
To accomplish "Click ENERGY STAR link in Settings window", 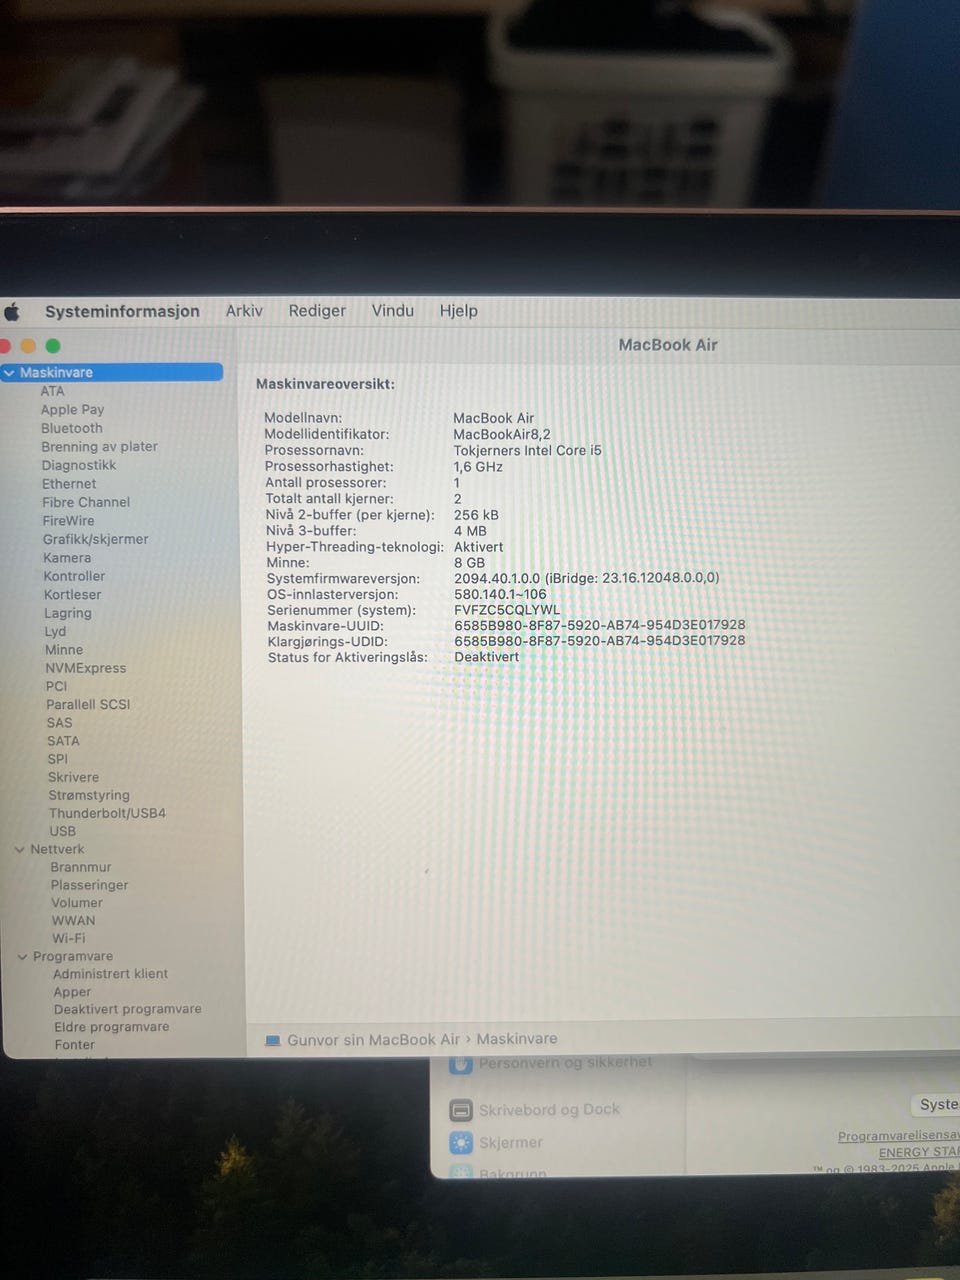I will point(918,1152).
